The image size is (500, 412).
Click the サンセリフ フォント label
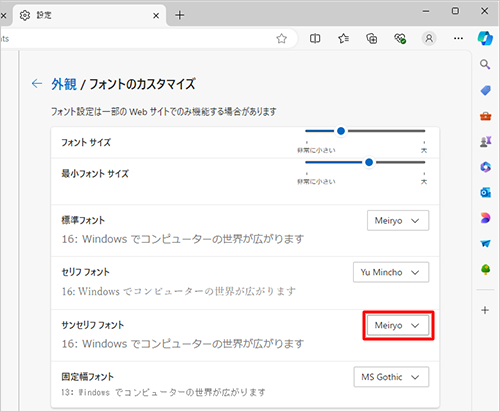93,325
